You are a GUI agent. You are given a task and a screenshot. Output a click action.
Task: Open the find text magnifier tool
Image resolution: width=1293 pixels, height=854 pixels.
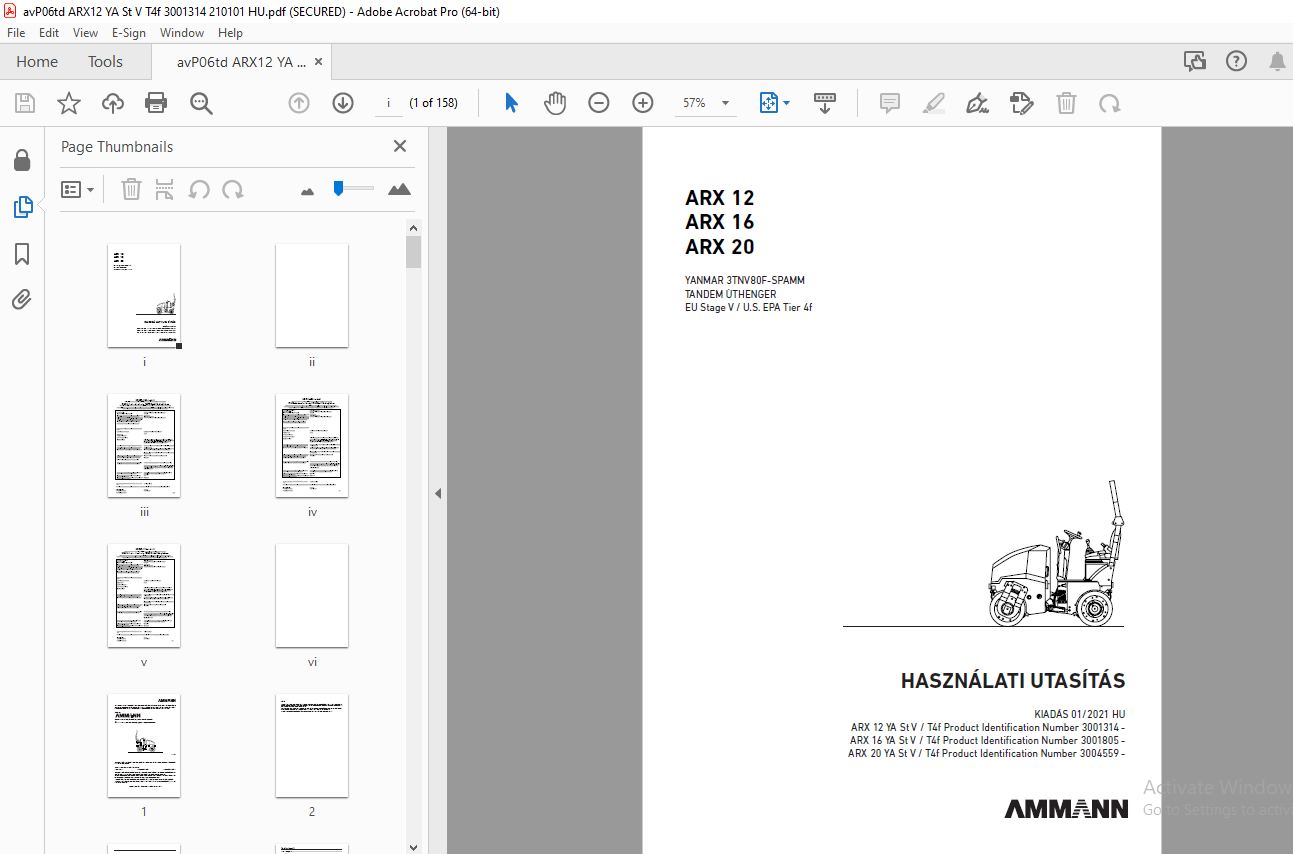tap(201, 103)
